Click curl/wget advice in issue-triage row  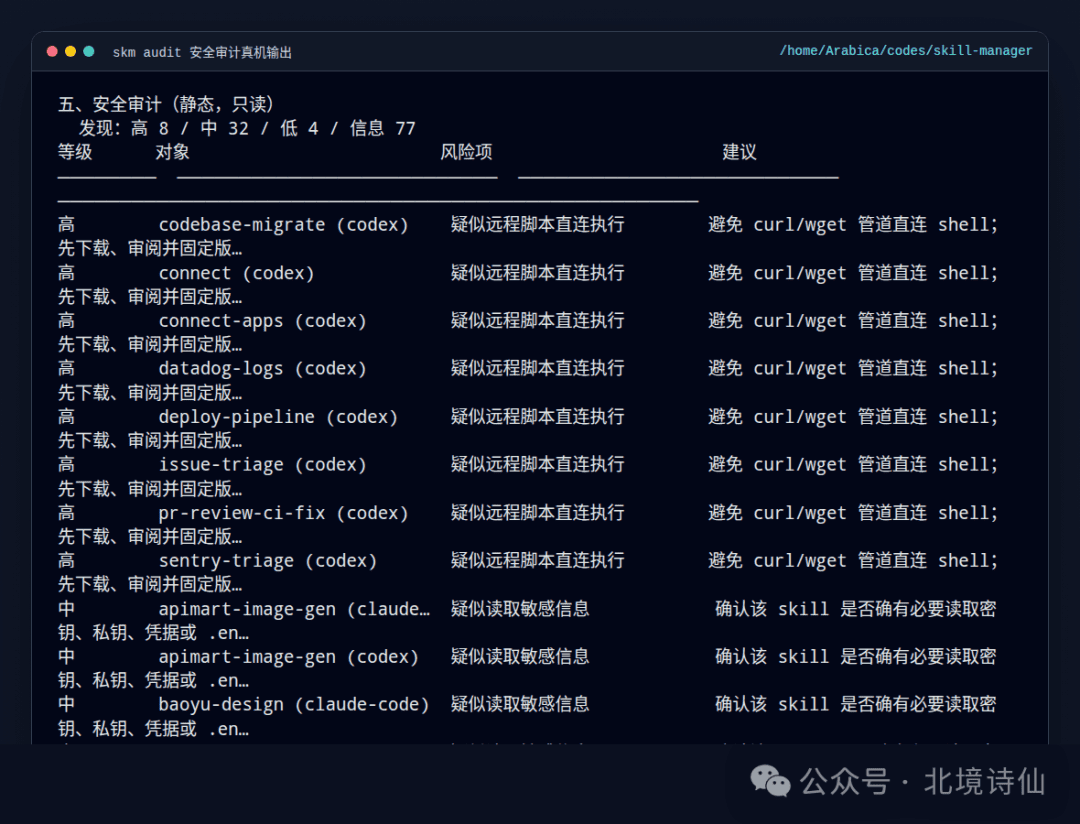point(853,464)
